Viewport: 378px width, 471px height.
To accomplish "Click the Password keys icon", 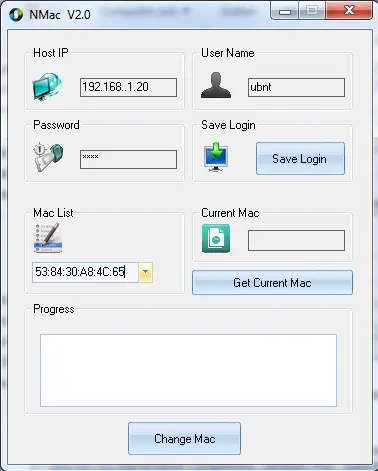I will pos(49,157).
